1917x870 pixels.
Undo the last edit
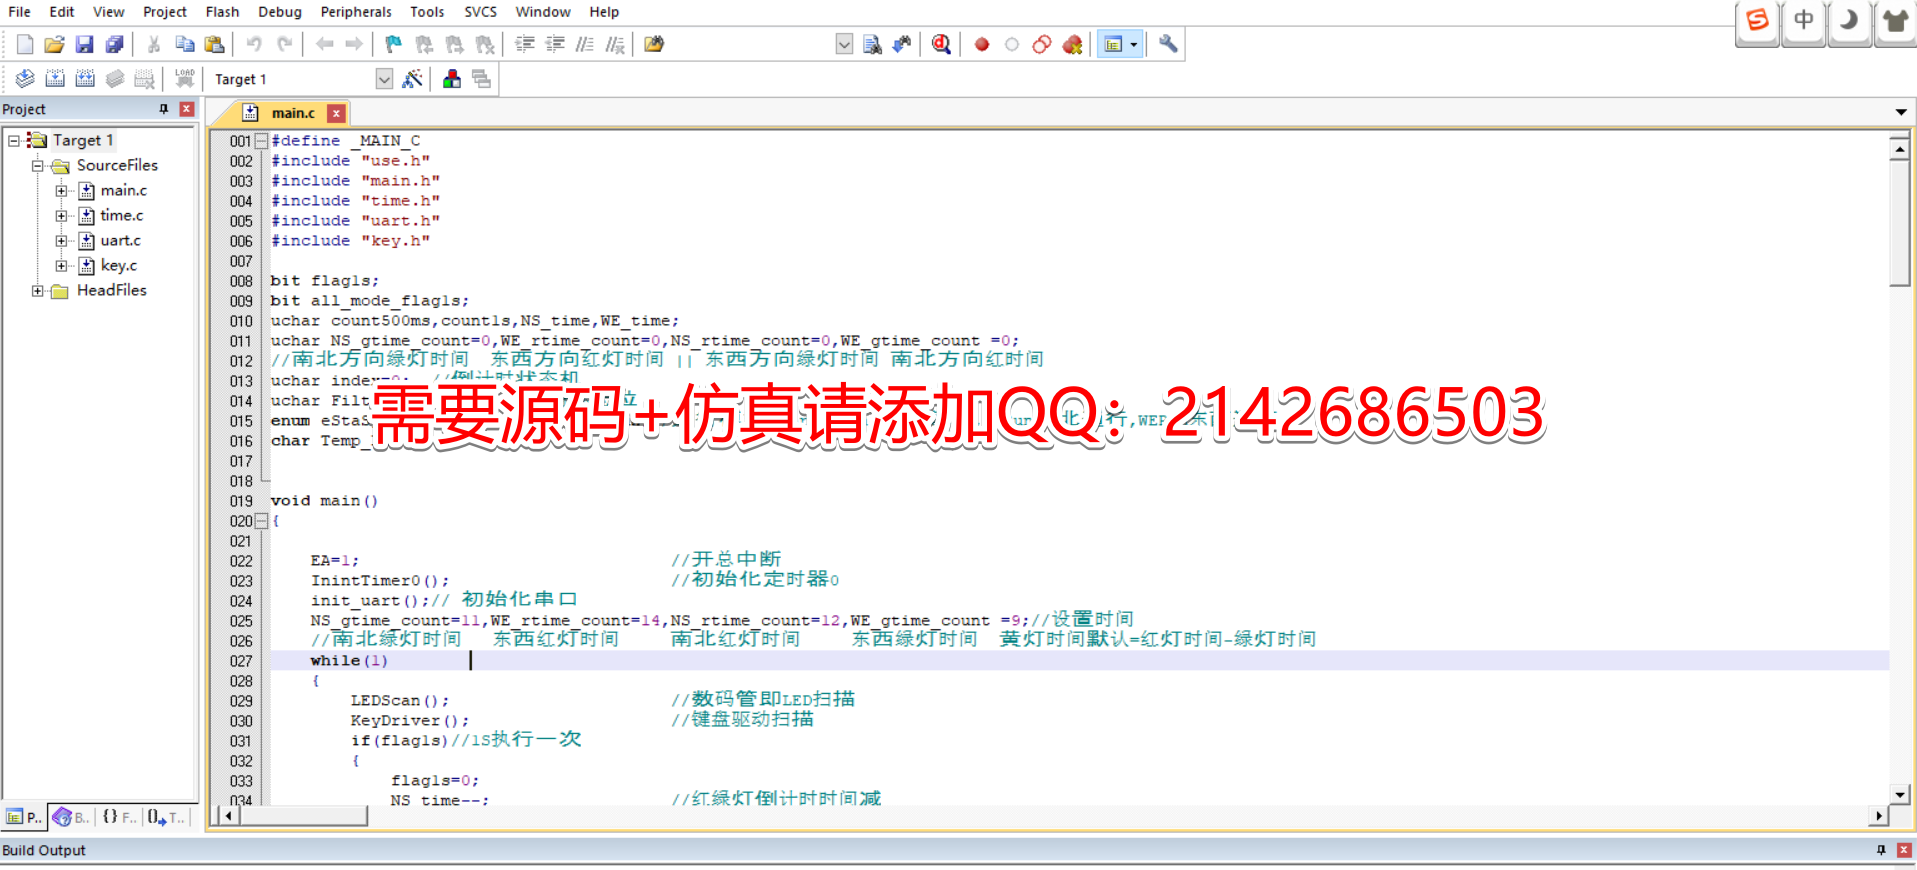(x=254, y=44)
